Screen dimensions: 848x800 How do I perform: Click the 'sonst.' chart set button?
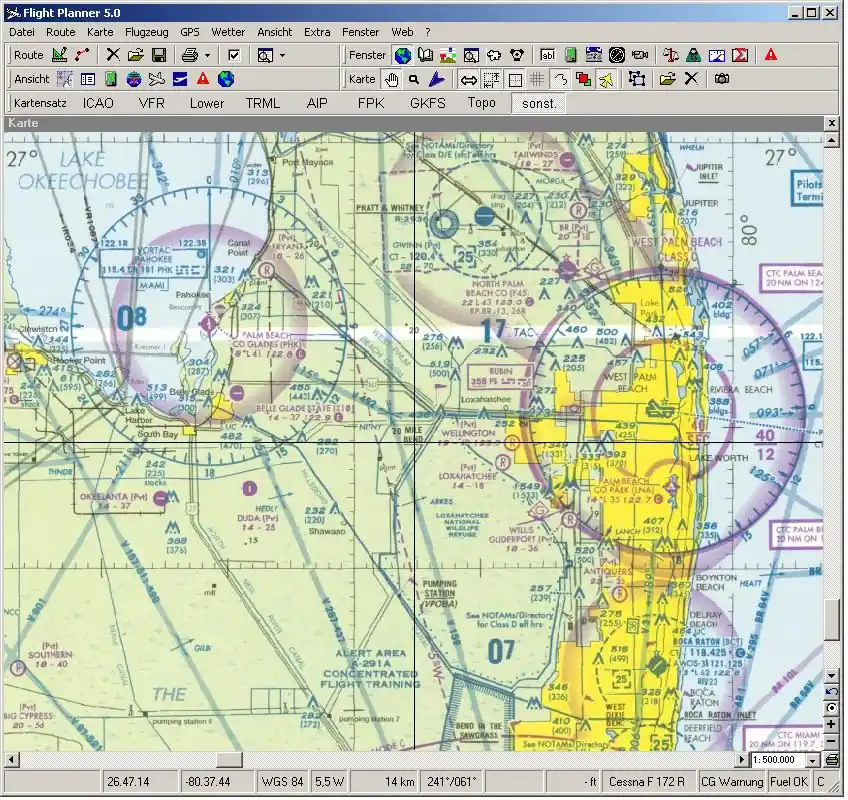[x=539, y=103]
